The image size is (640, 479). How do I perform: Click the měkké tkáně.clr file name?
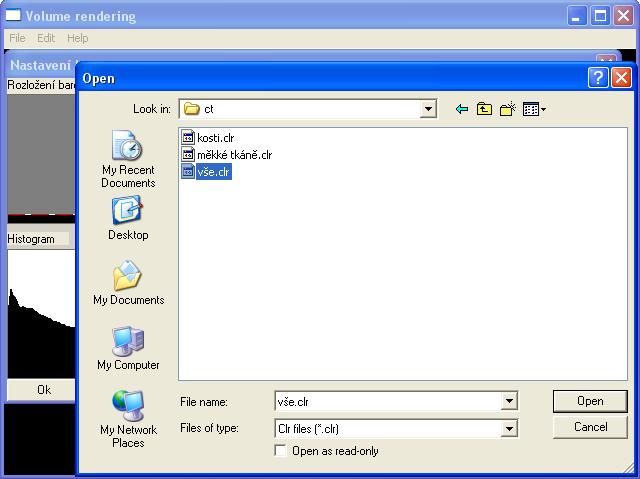pos(234,155)
